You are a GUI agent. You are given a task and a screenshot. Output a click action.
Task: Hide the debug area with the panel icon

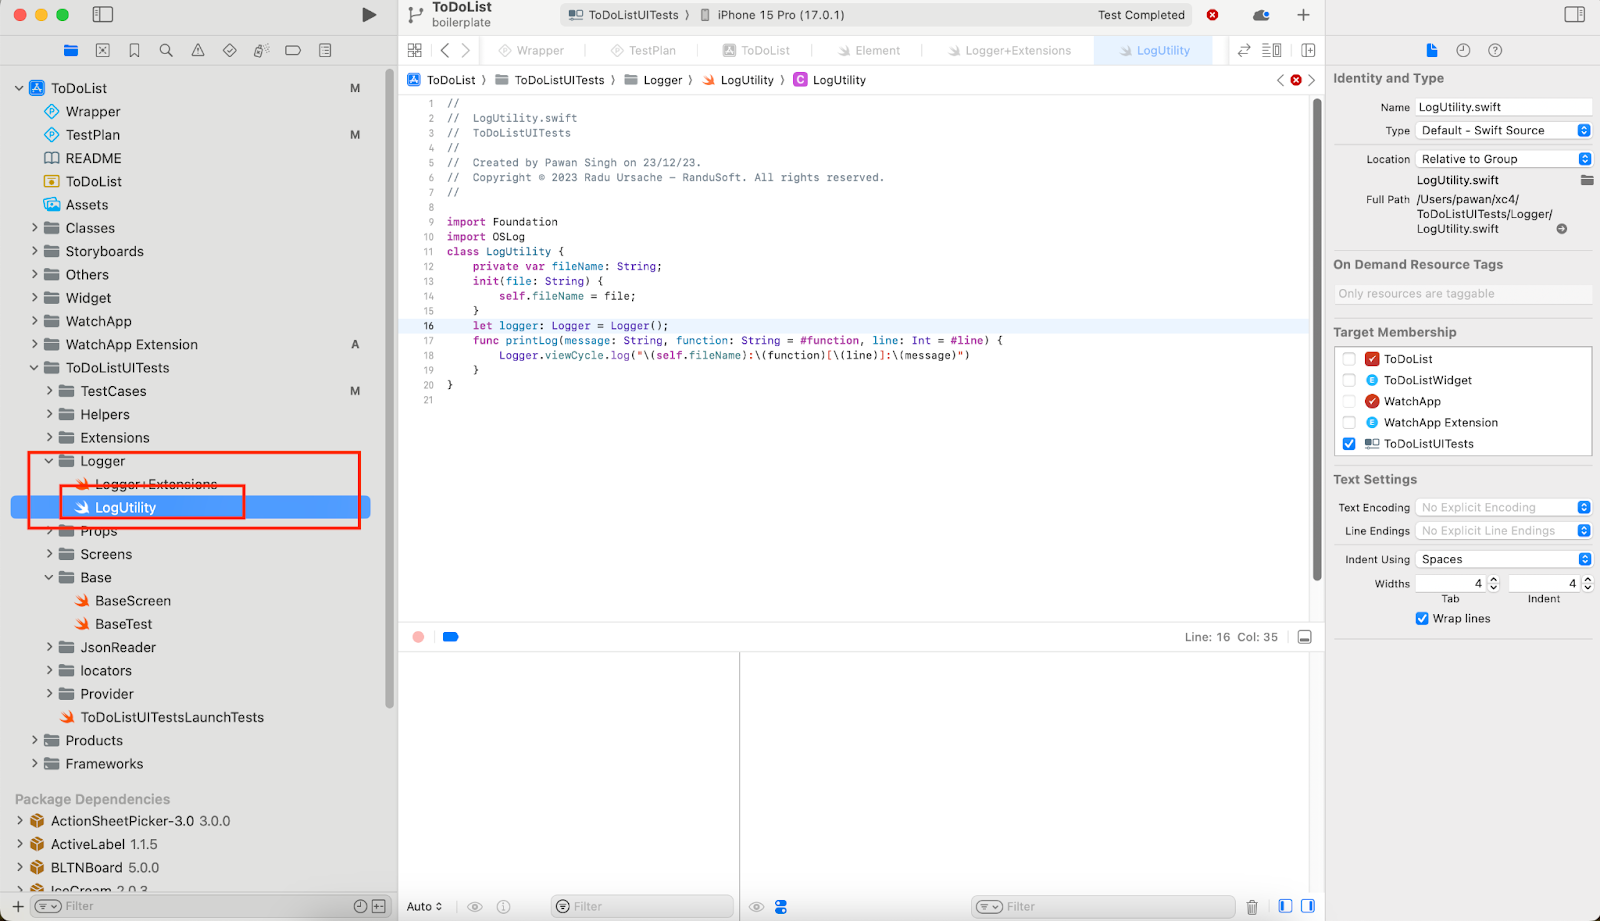click(x=1304, y=637)
